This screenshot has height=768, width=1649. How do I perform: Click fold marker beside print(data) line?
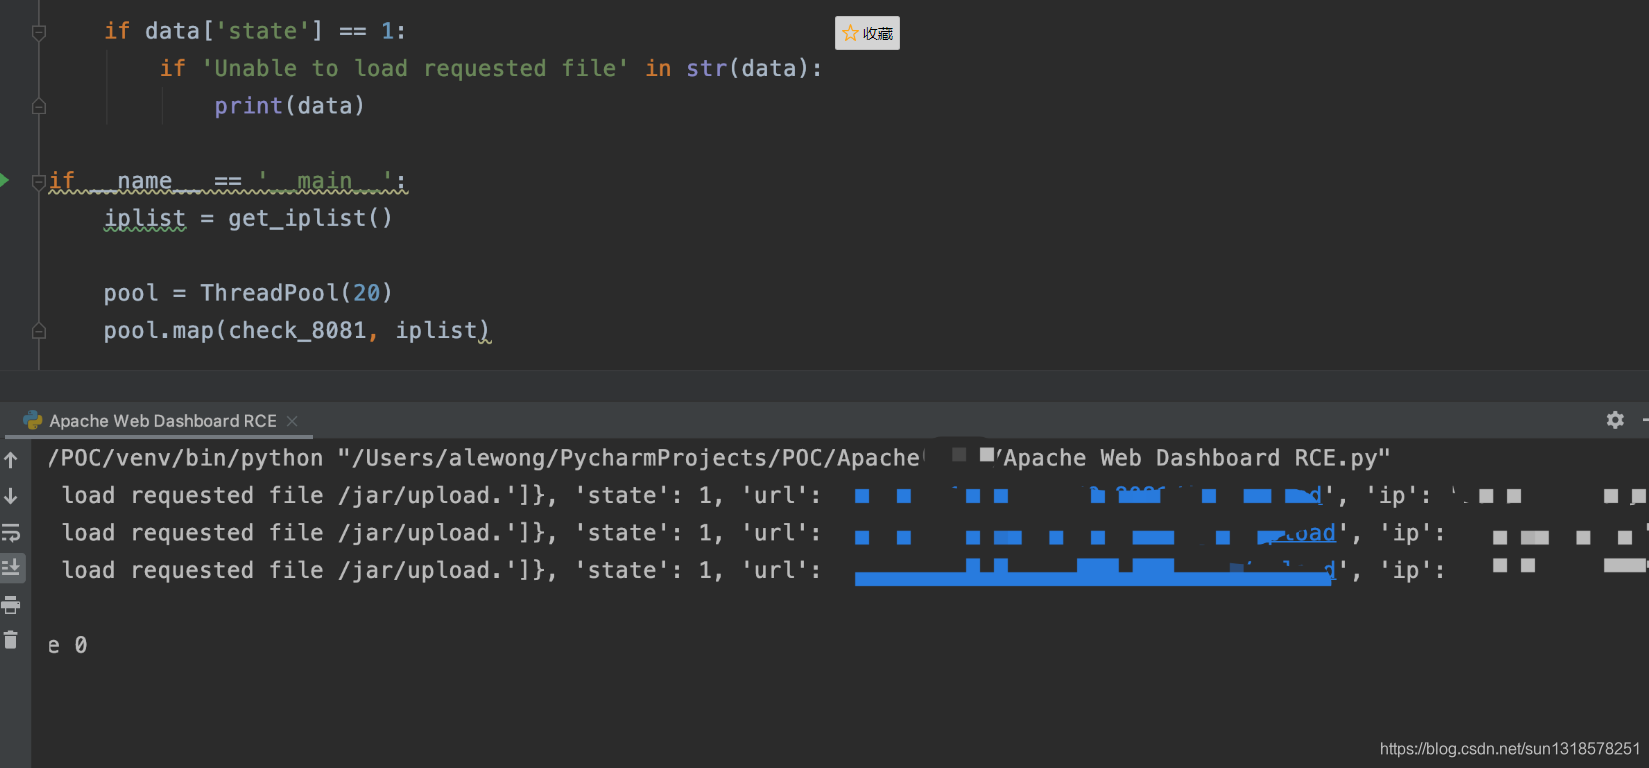point(39,106)
